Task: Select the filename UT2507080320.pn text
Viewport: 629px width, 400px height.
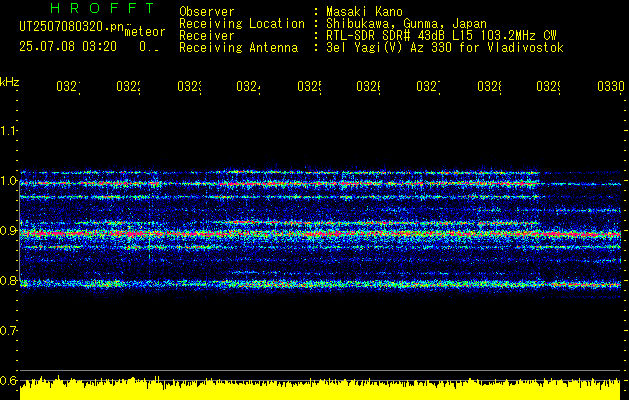Action: 72,27
